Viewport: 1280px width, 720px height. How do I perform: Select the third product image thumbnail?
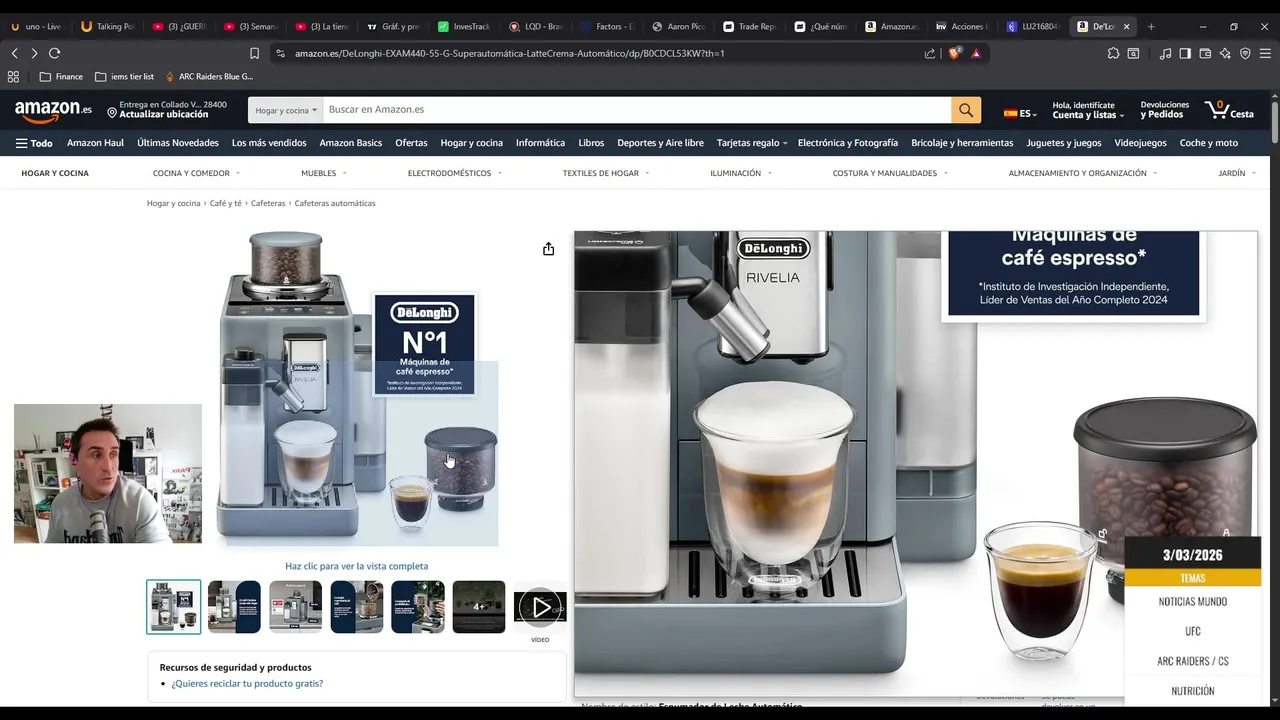296,607
